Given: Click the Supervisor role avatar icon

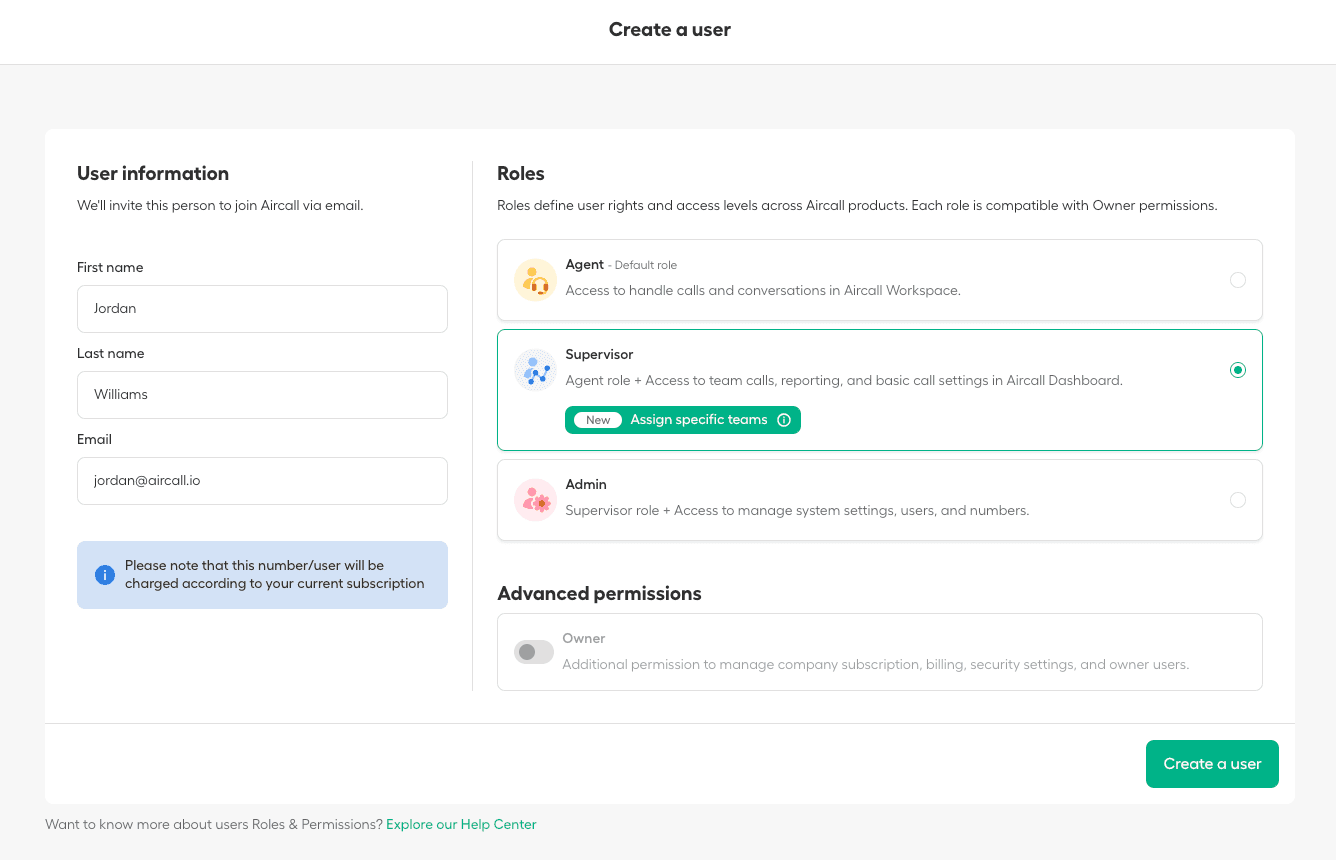Looking at the screenshot, I should [x=535, y=370].
